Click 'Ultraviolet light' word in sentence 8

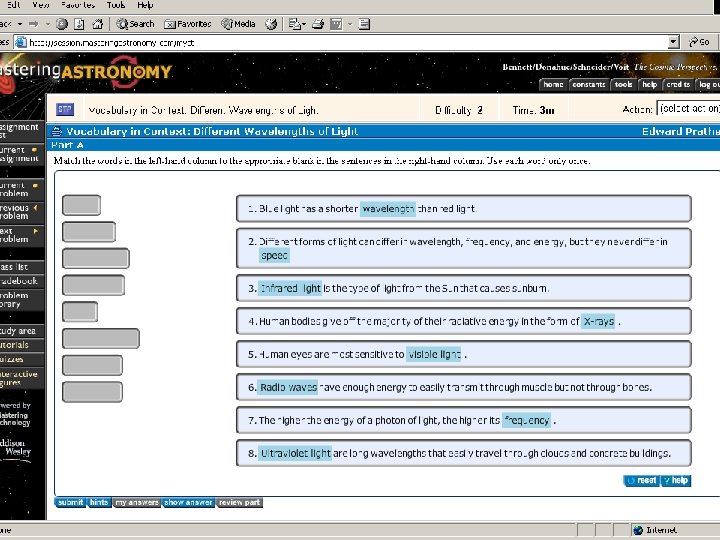(295, 454)
